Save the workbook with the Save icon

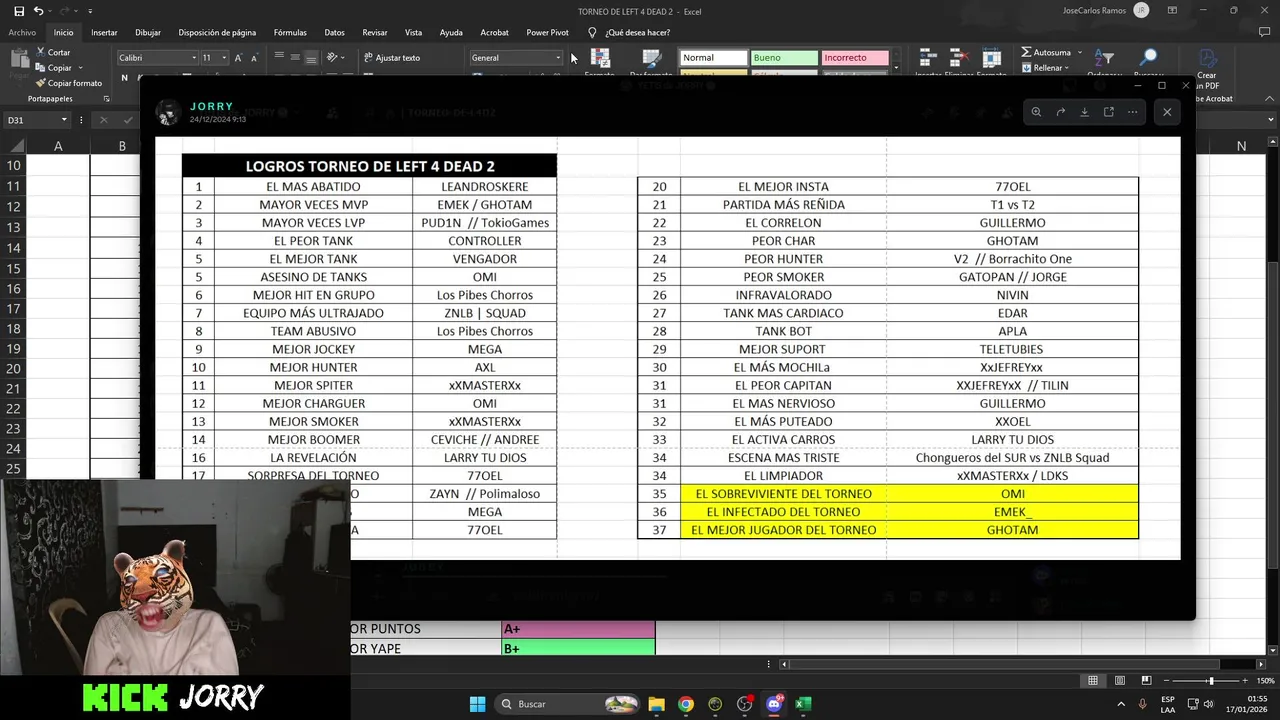tap(19, 11)
